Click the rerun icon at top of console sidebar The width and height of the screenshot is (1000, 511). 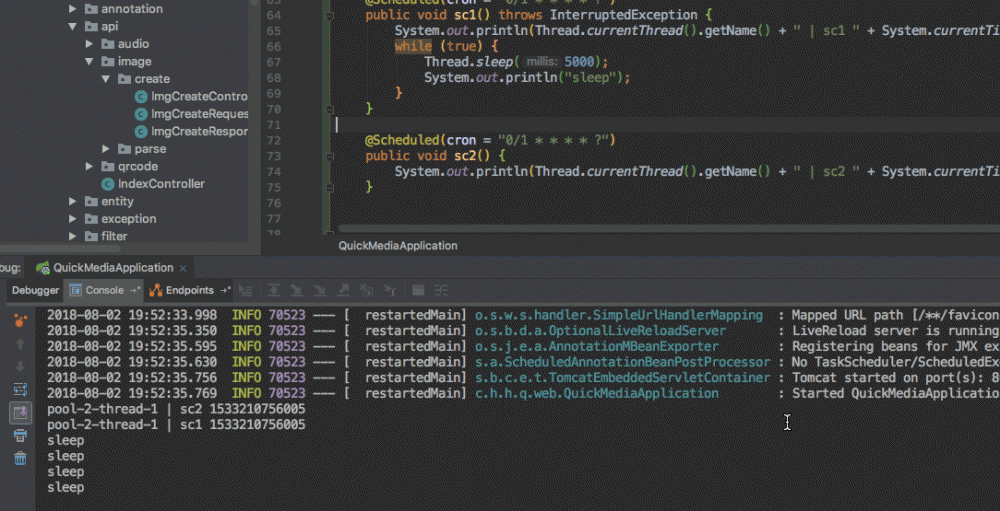[x=20, y=320]
